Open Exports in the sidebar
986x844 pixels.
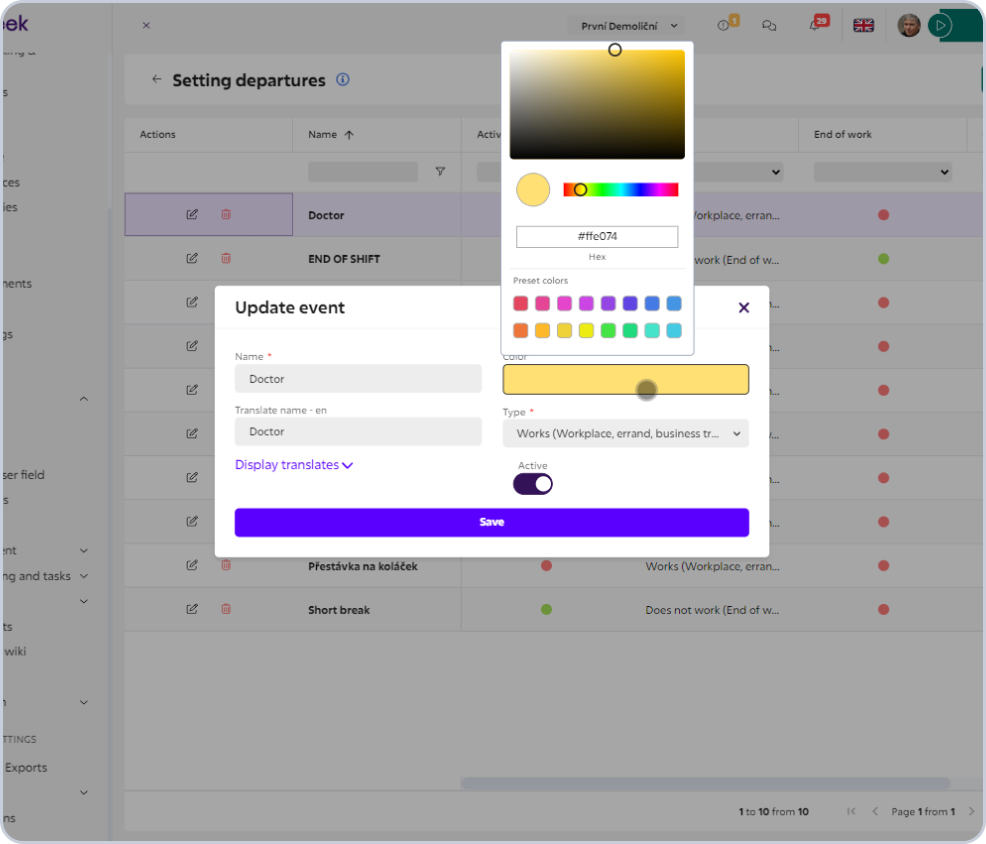(26, 767)
